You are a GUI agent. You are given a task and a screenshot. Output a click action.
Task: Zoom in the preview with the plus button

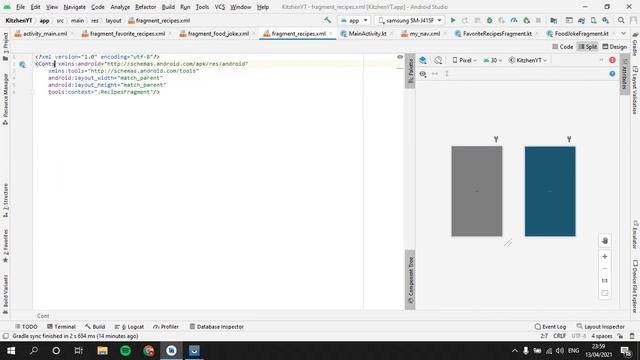[605, 256]
